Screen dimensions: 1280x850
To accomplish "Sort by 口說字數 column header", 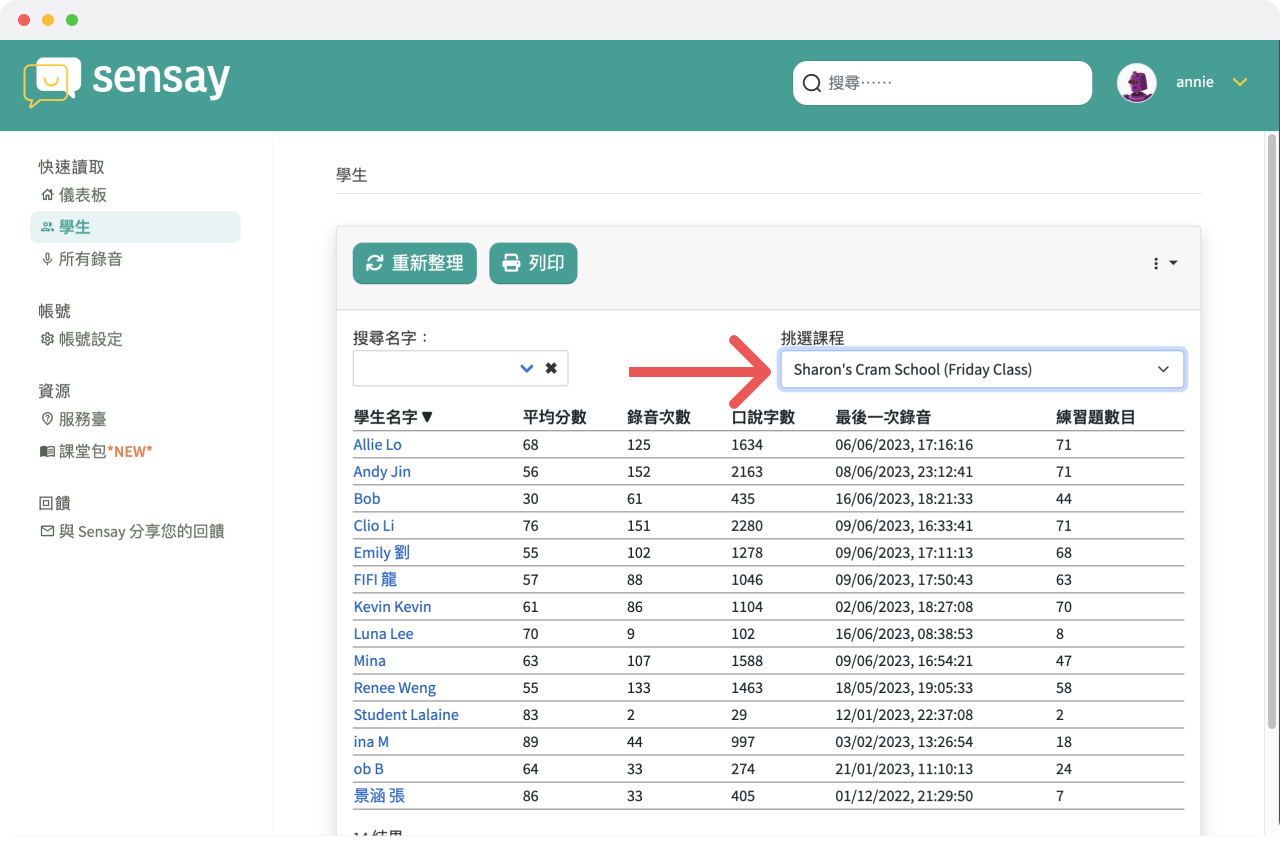I will click(763, 417).
